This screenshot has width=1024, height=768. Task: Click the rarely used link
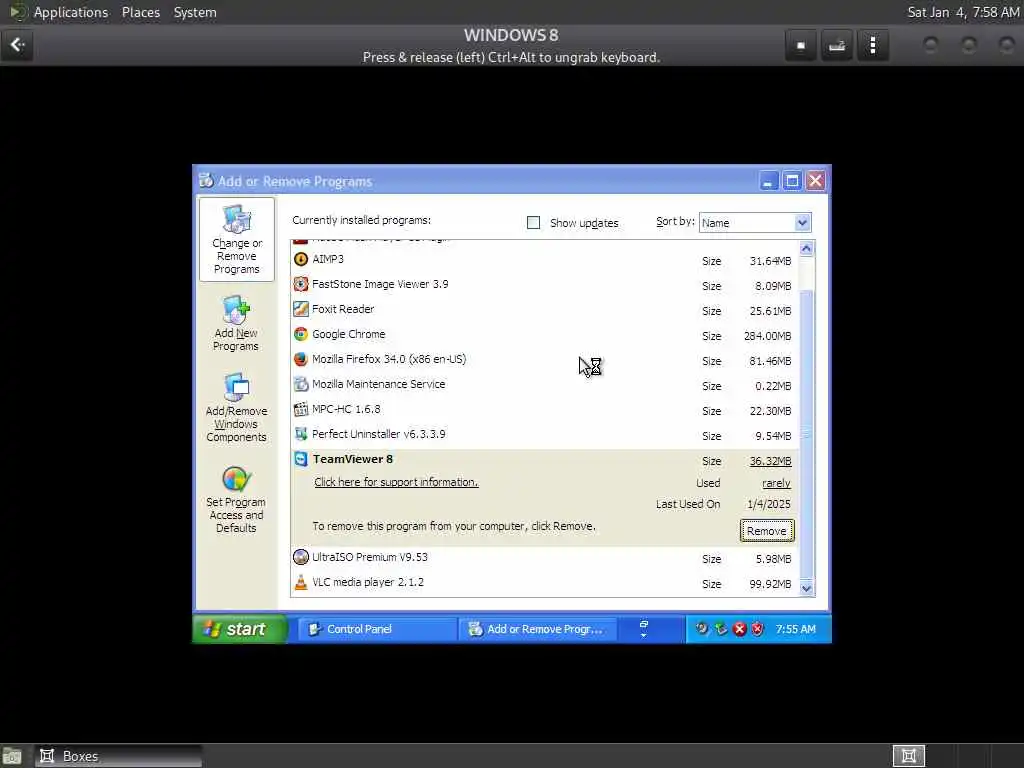776,483
